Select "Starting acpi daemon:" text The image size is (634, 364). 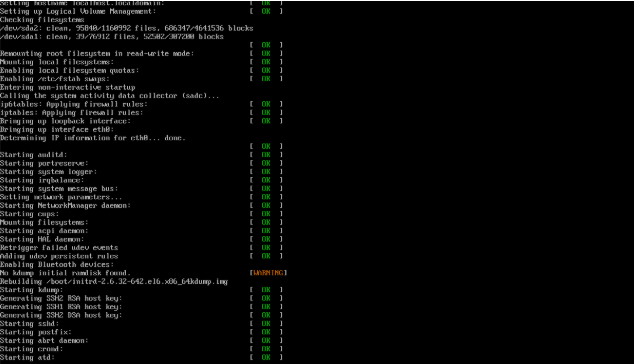pos(44,231)
